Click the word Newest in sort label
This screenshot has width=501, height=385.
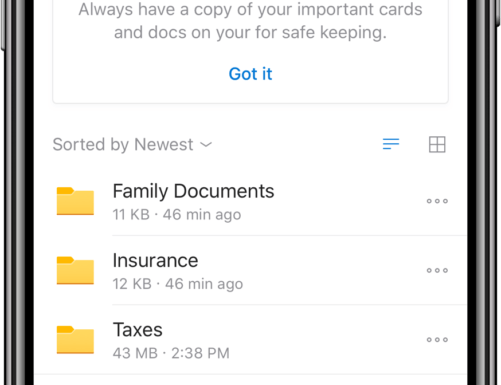click(163, 145)
